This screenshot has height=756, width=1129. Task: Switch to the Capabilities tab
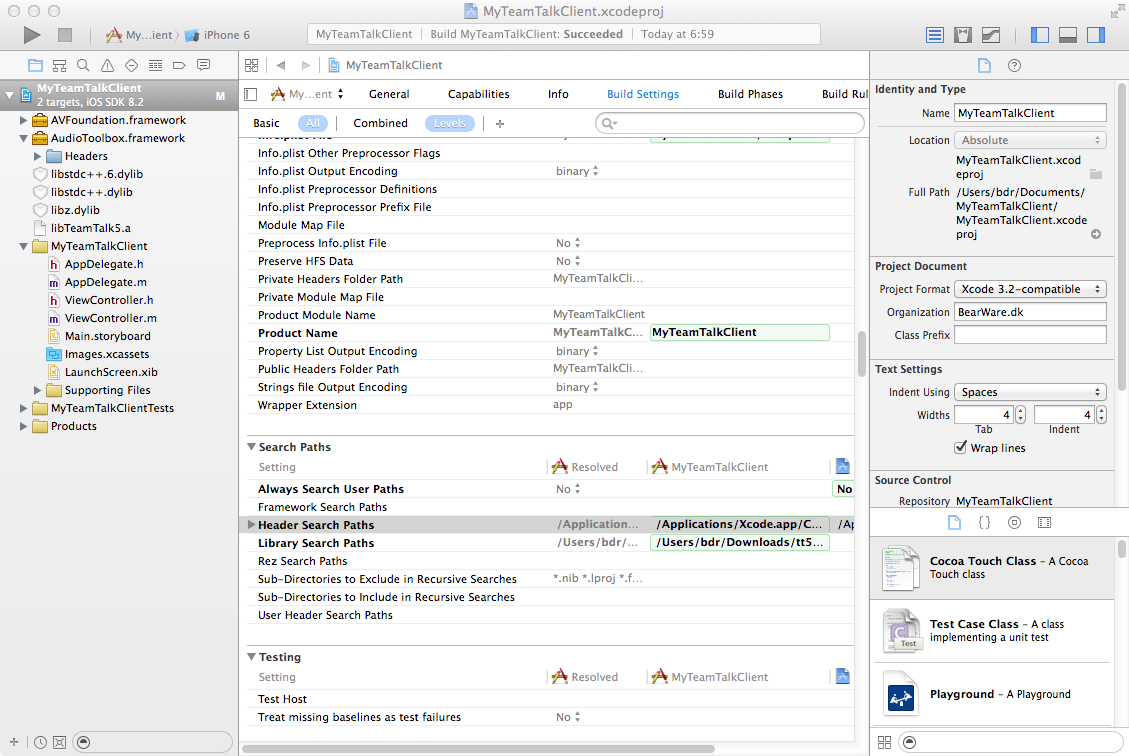[x=478, y=94]
